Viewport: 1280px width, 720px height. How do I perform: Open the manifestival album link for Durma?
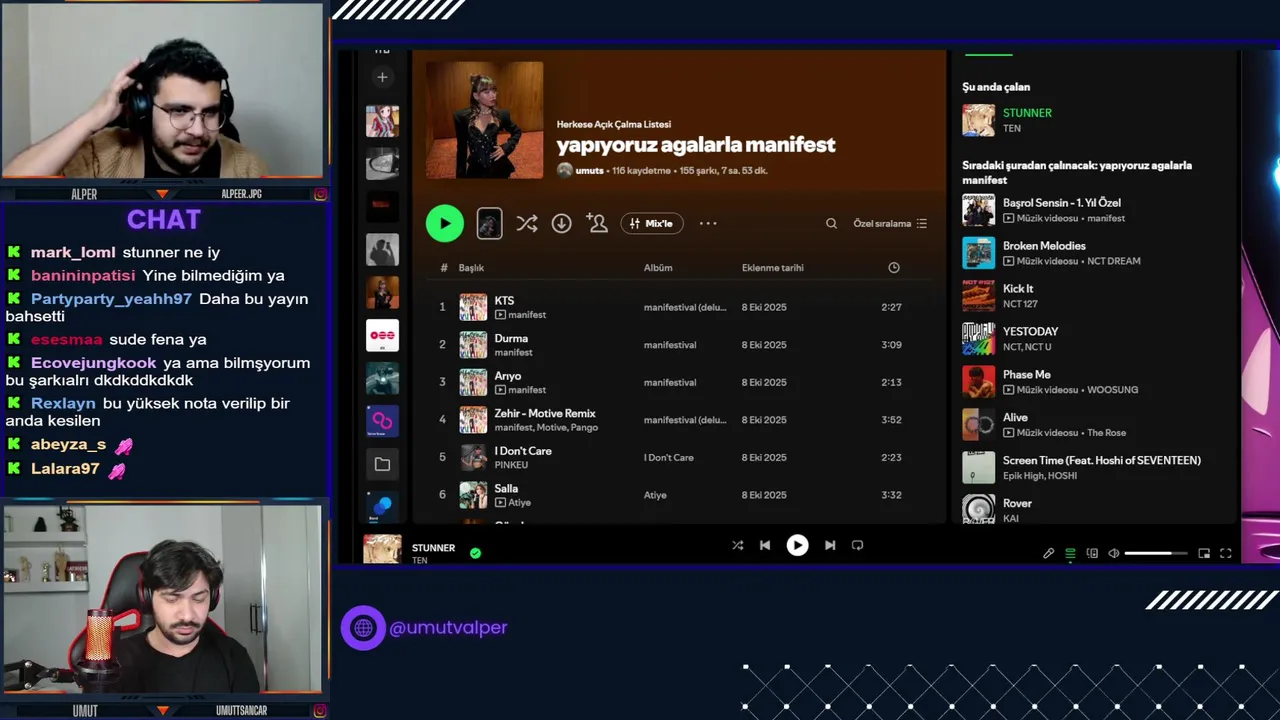pyautogui.click(x=670, y=345)
